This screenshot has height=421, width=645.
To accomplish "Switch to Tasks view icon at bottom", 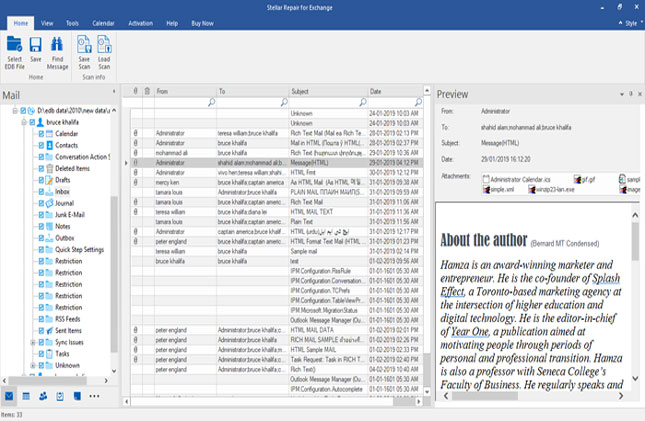I will [x=60, y=396].
